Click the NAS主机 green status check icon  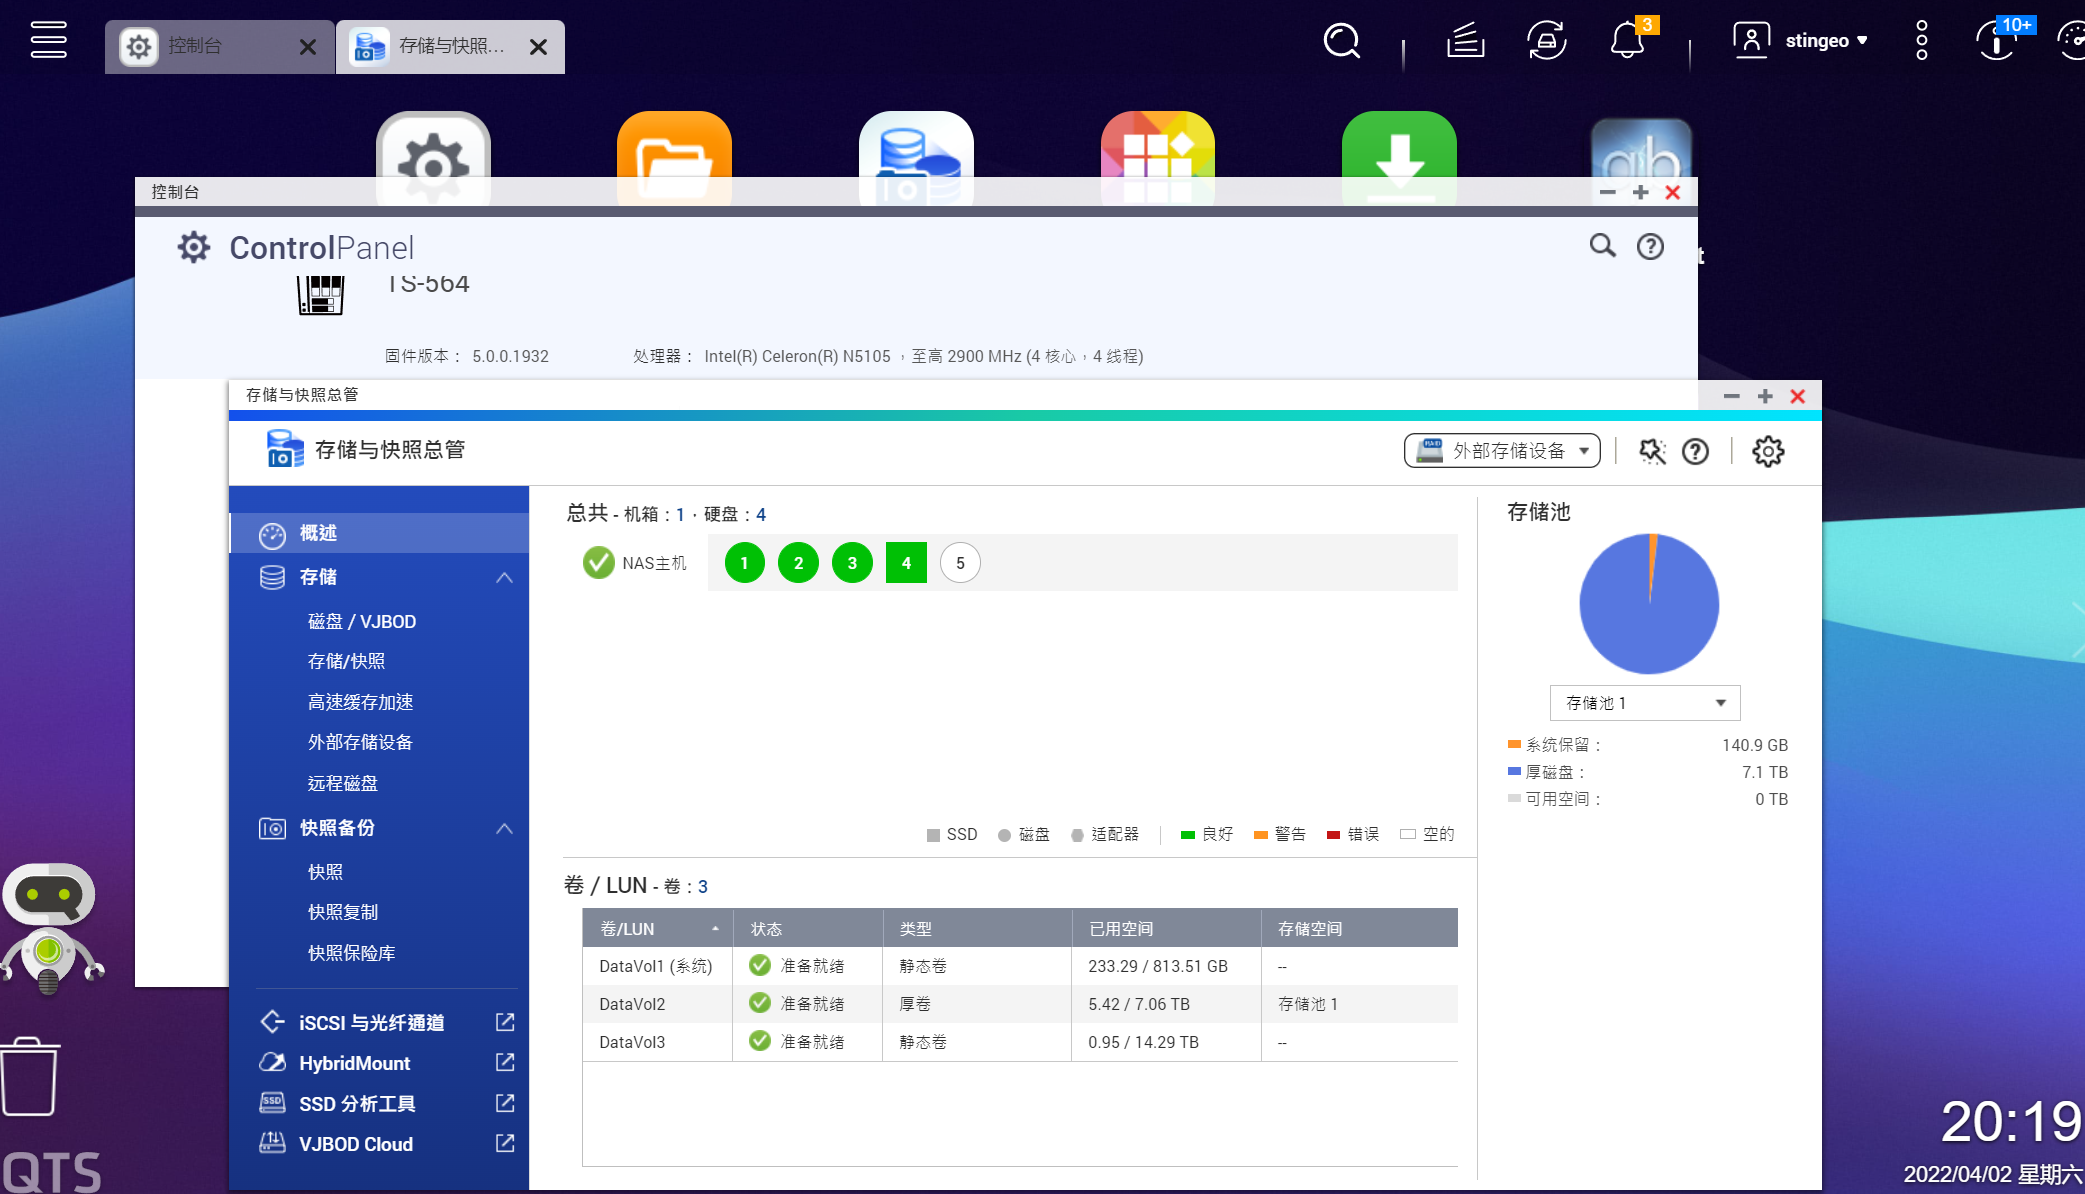599,563
